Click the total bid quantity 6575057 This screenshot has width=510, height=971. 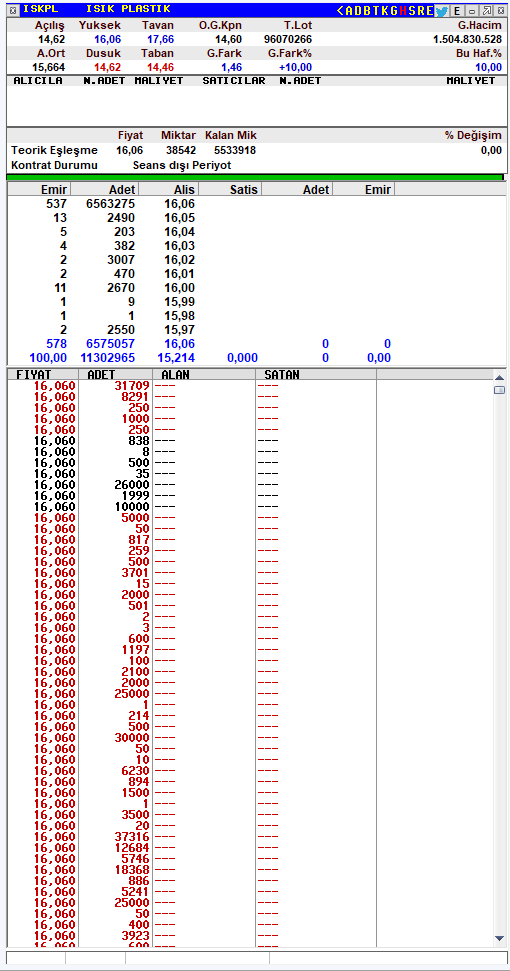pos(108,344)
